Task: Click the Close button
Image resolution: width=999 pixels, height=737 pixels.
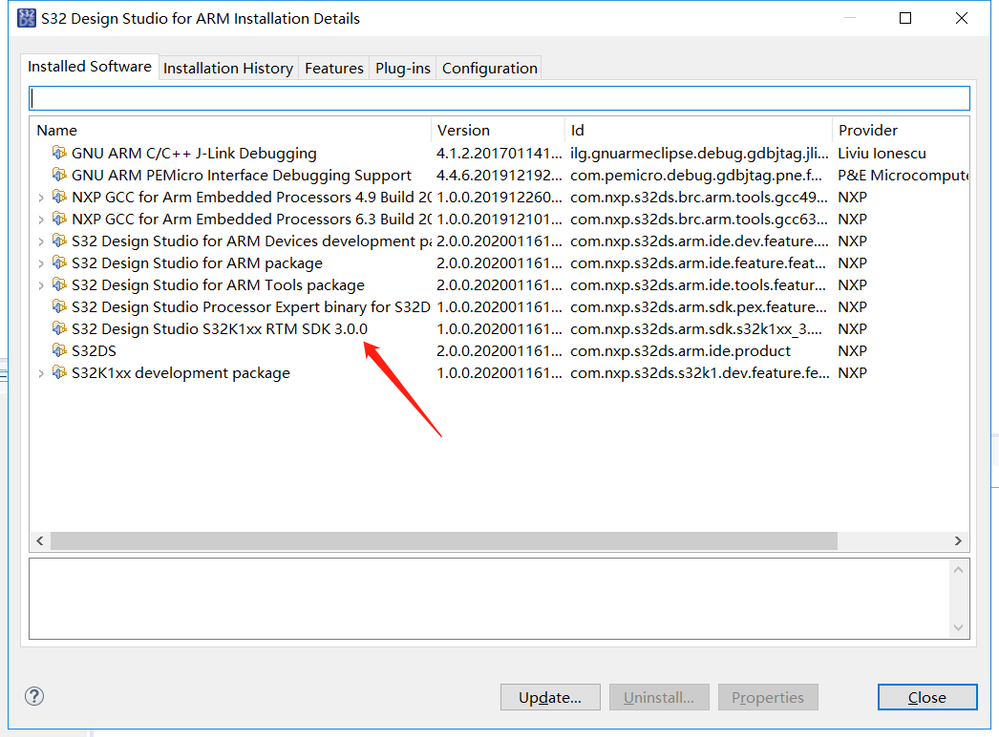Action: [x=927, y=698]
